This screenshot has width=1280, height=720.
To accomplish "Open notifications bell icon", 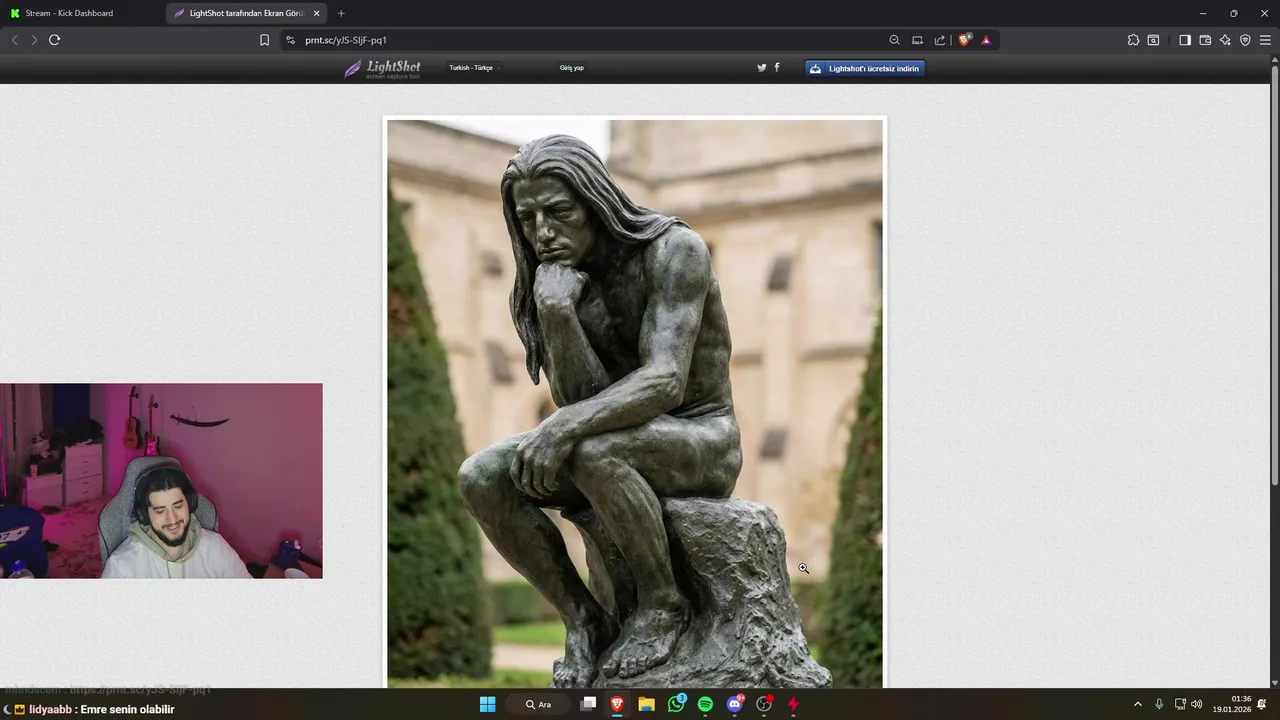I will tap(1262, 704).
